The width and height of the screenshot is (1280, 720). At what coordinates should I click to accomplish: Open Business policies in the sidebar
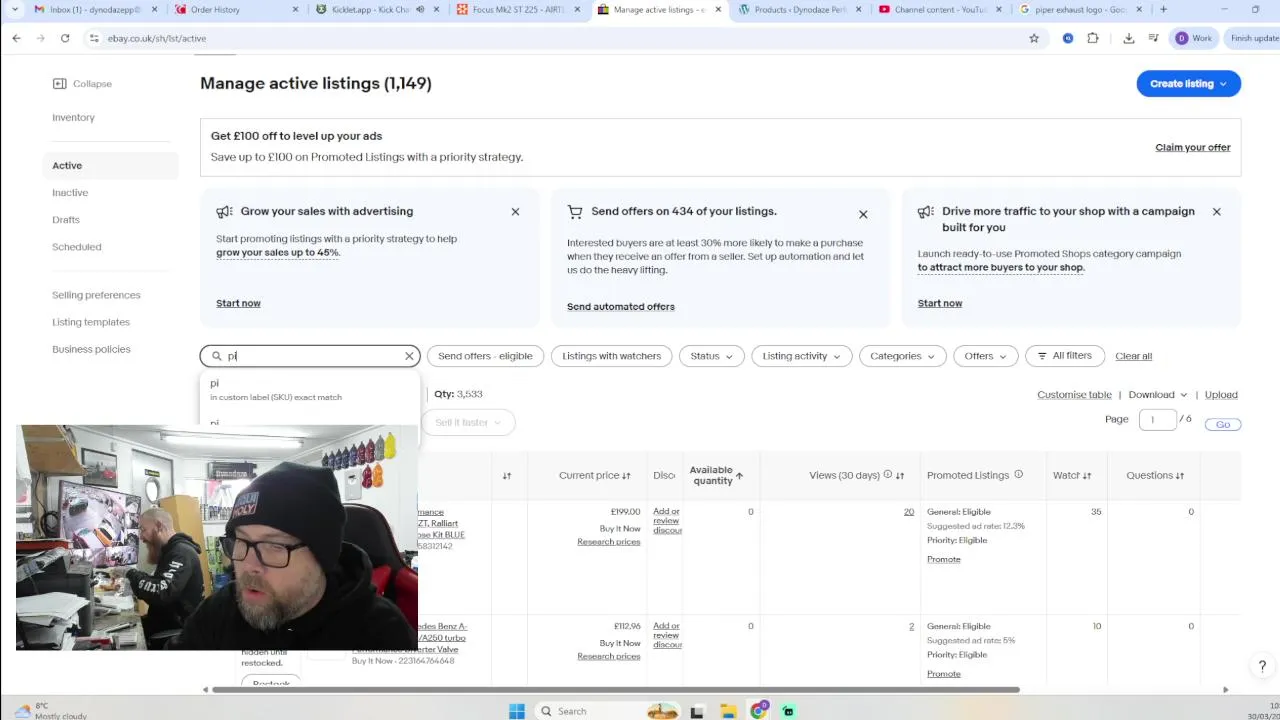(x=92, y=349)
